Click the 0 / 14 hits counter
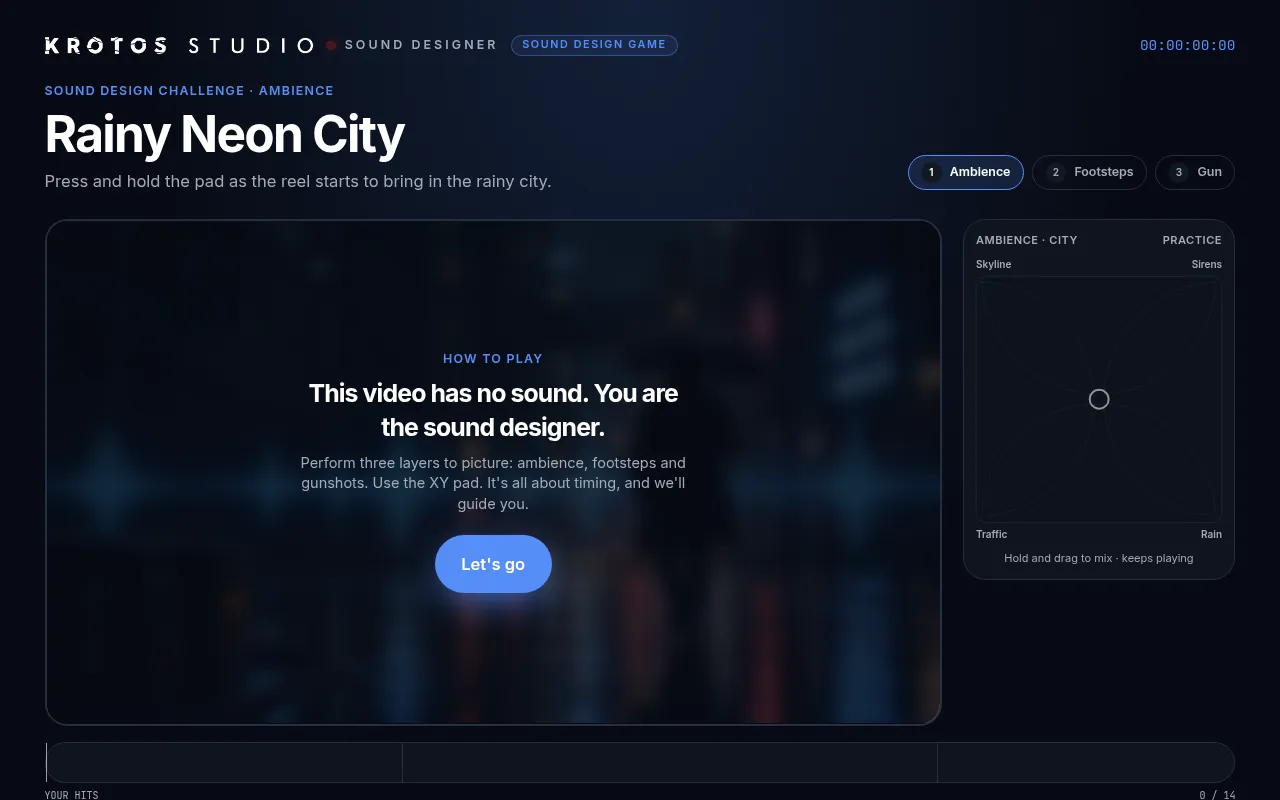The width and height of the screenshot is (1280, 800). 1217,795
